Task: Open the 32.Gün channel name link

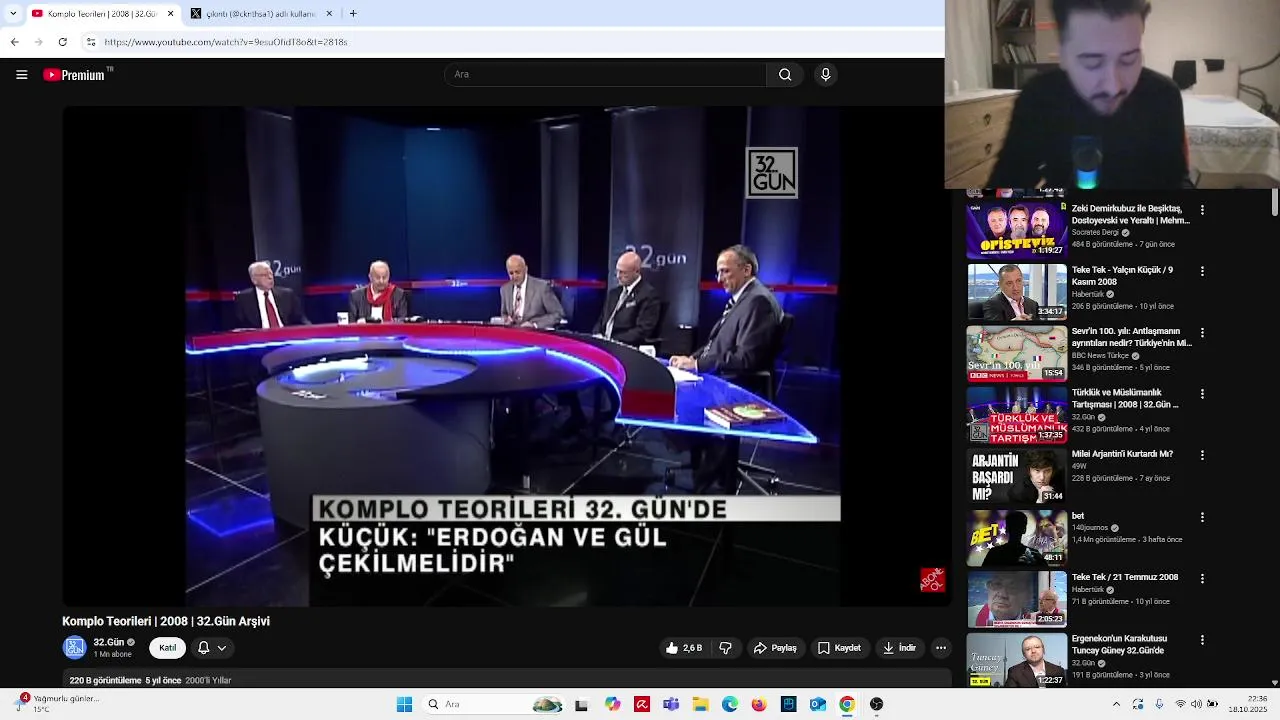Action: pyautogui.click(x=108, y=642)
